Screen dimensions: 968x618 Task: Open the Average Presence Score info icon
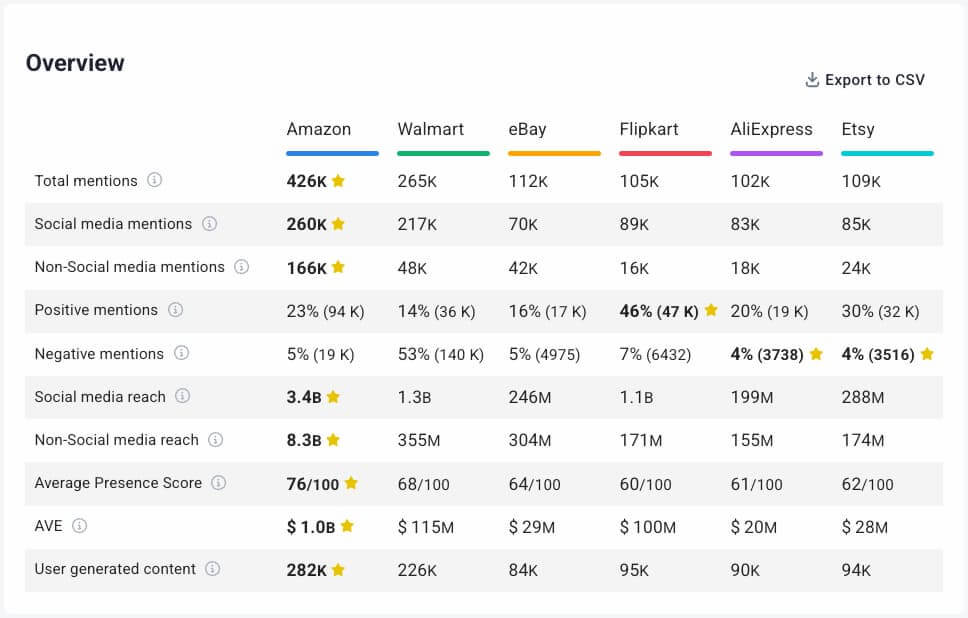[x=218, y=483]
